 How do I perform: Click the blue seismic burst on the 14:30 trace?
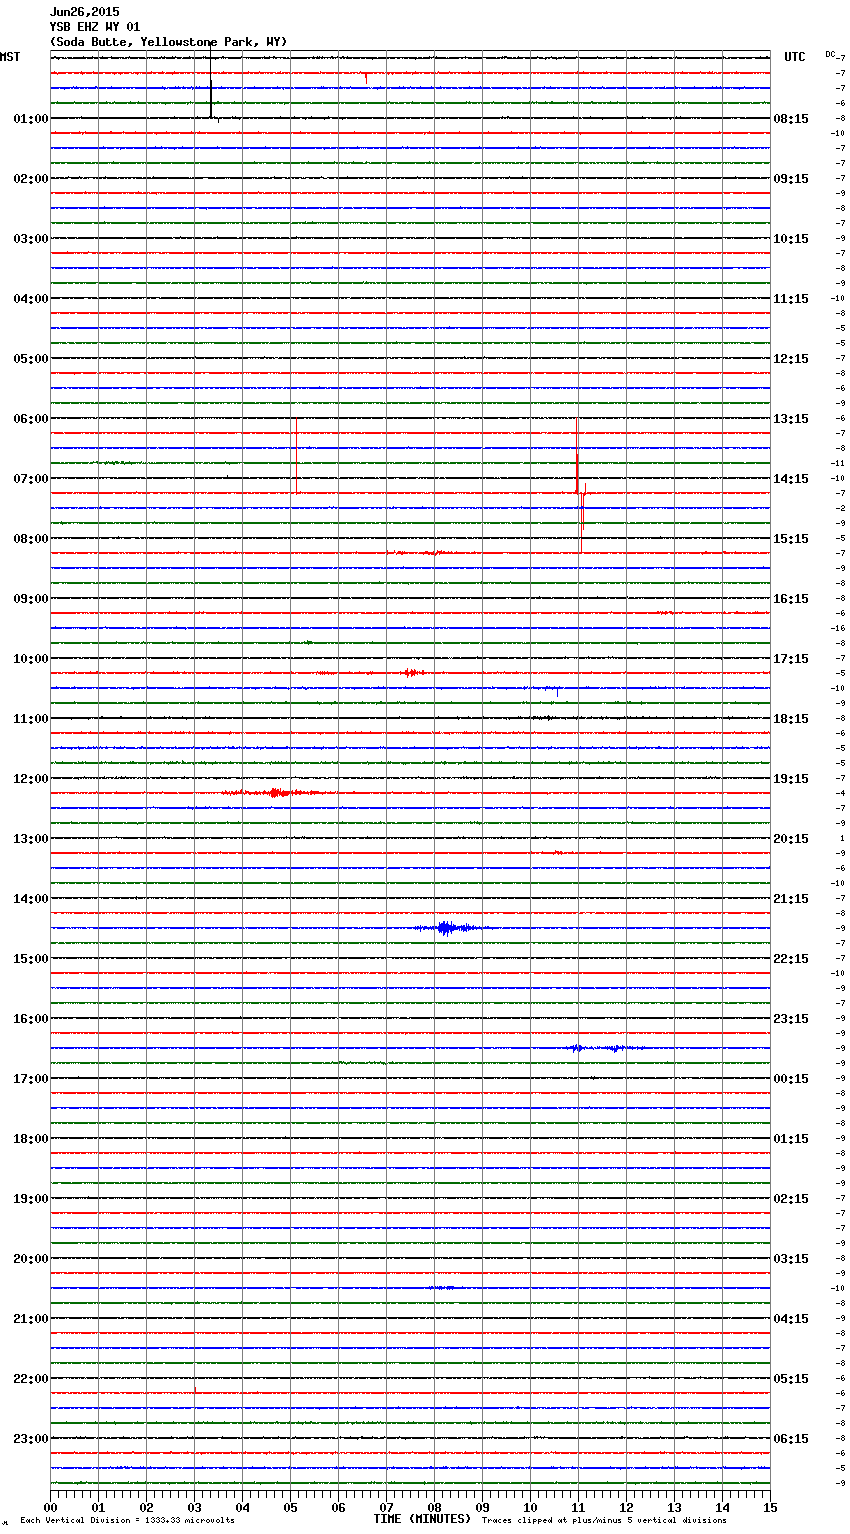(447, 928)
